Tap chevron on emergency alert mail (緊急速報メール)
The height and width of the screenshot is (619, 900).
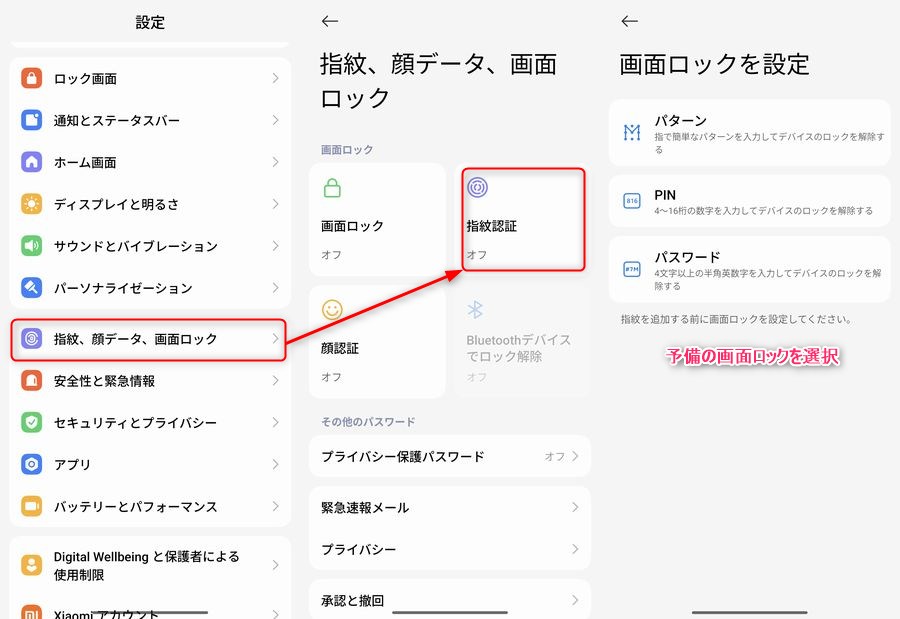575,508
